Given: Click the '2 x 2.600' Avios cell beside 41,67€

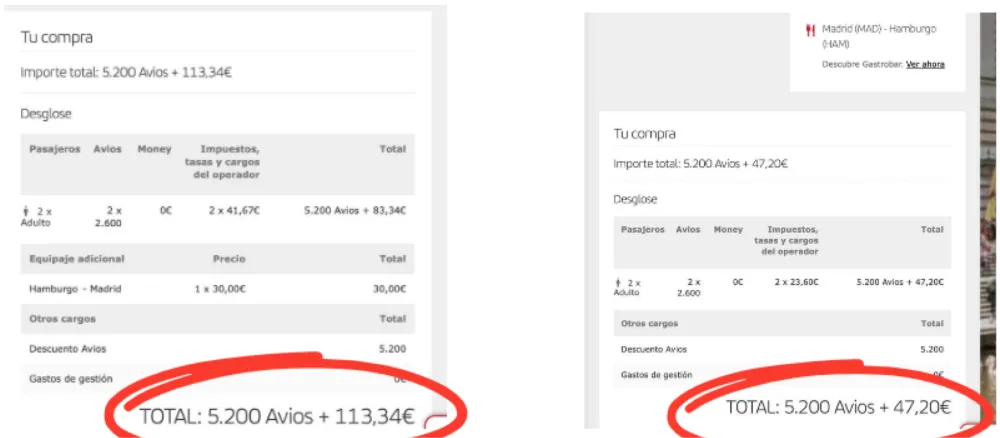Looking at the screenshot, I should point(108,216).
